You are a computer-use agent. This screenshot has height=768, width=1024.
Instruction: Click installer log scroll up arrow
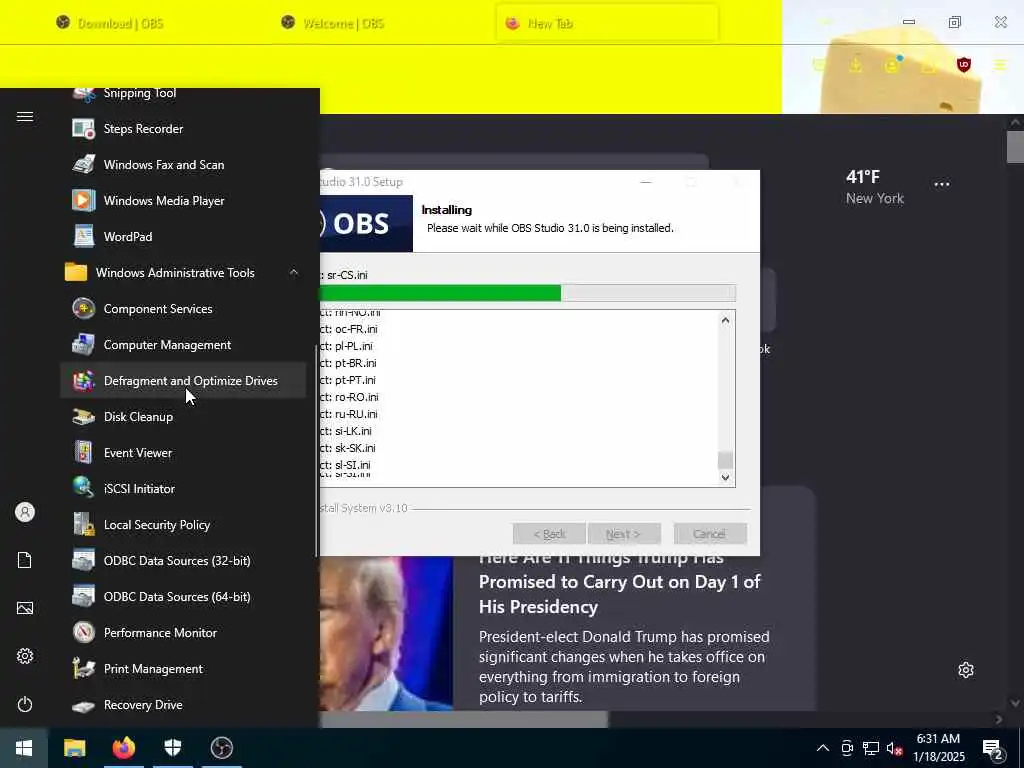click(725, 320)
